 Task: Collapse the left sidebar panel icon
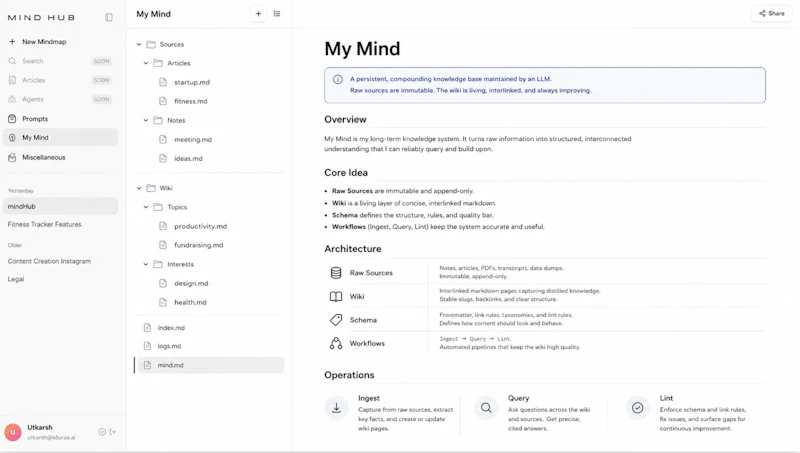click(x=109, y=17)
